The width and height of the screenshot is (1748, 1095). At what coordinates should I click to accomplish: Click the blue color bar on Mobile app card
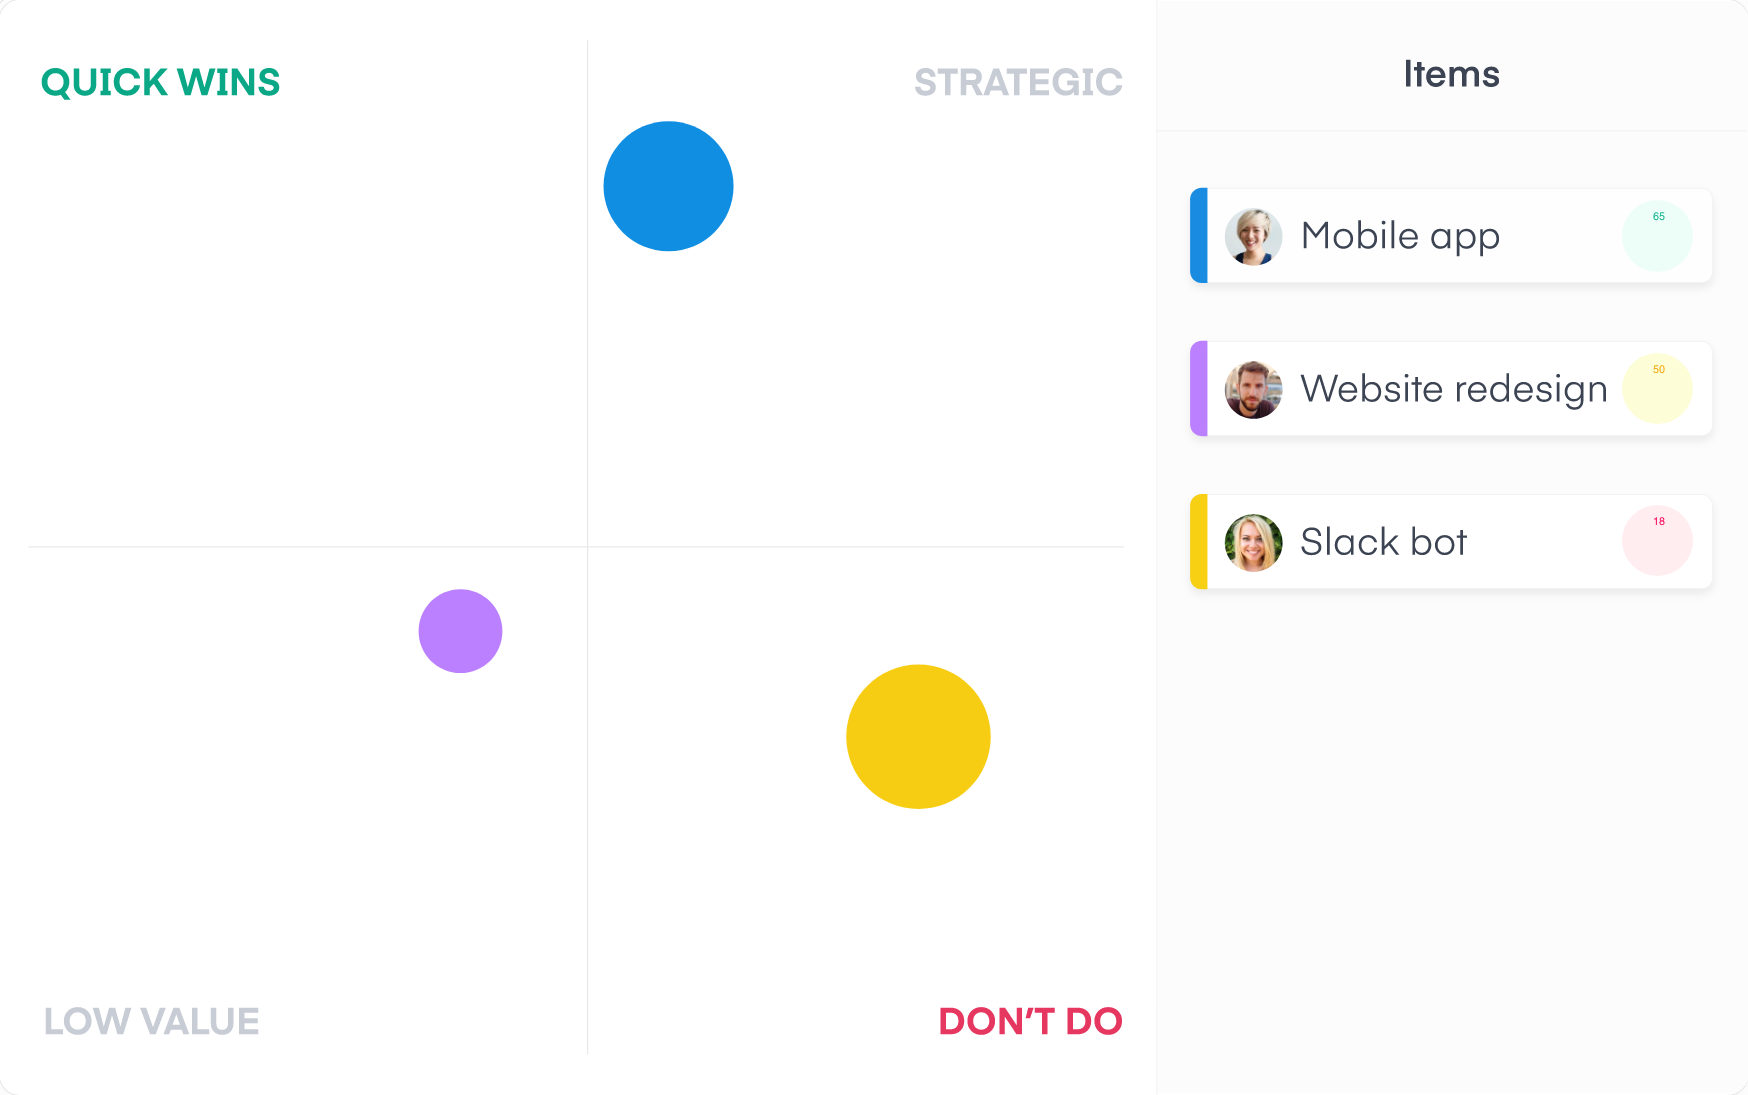(1197, 236)
